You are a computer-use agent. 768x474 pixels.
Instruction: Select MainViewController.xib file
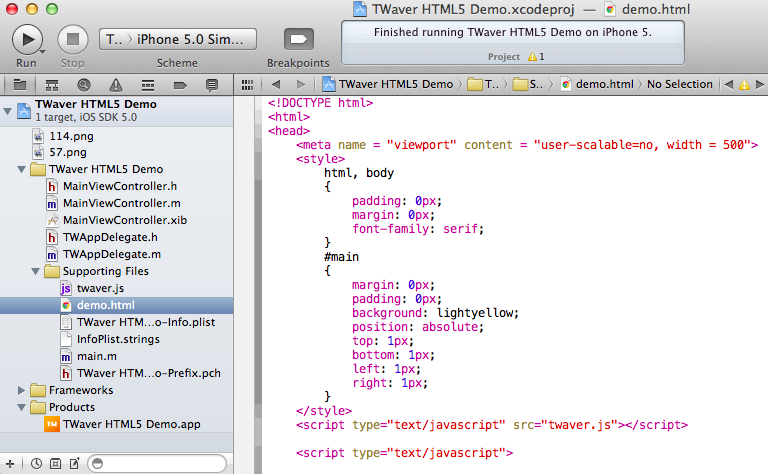coord(125,220)
